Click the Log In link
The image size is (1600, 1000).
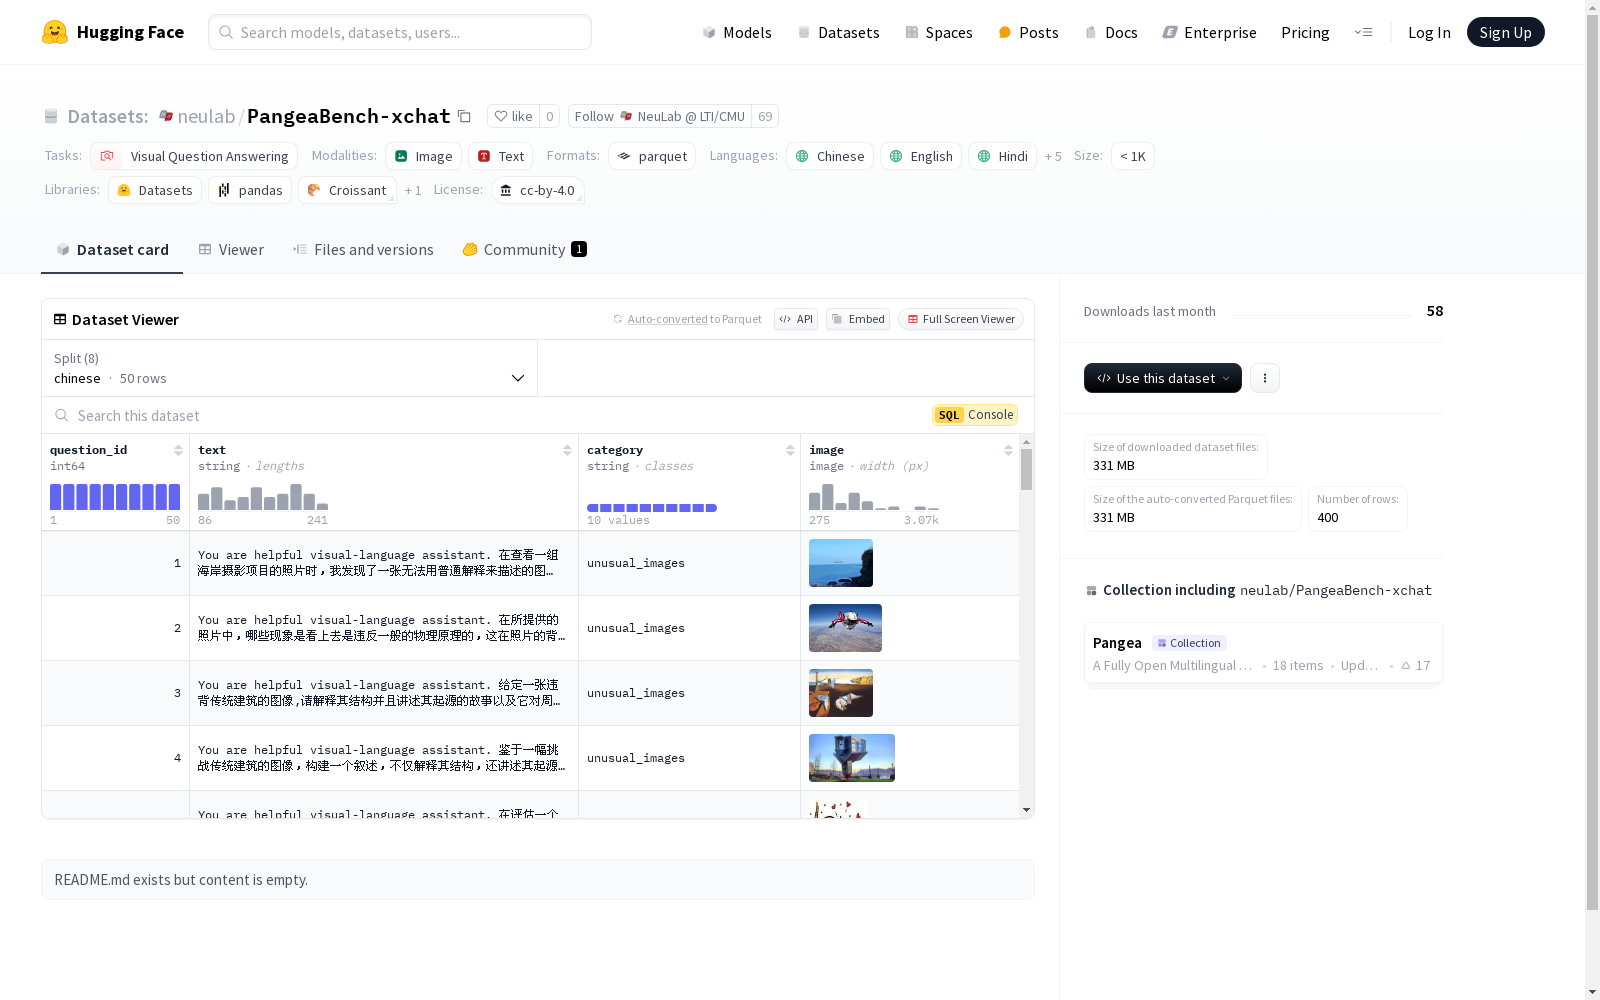click(1429, 32)
